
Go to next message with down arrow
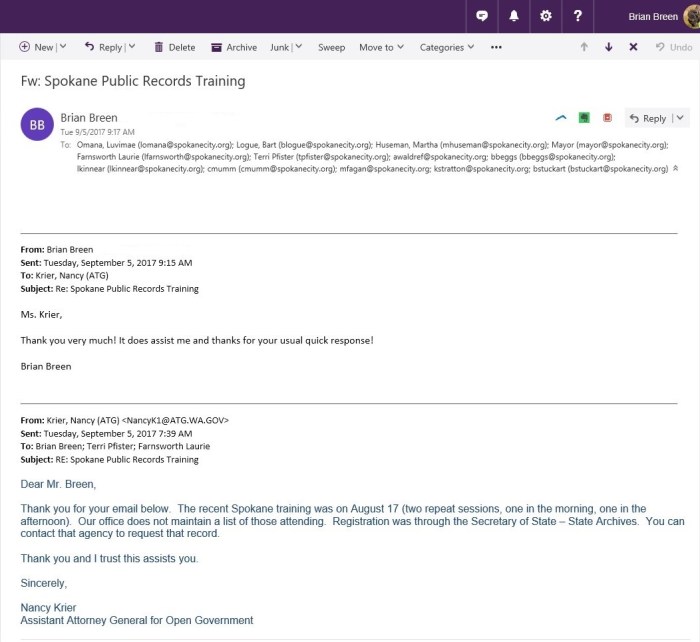click(608, 47)
